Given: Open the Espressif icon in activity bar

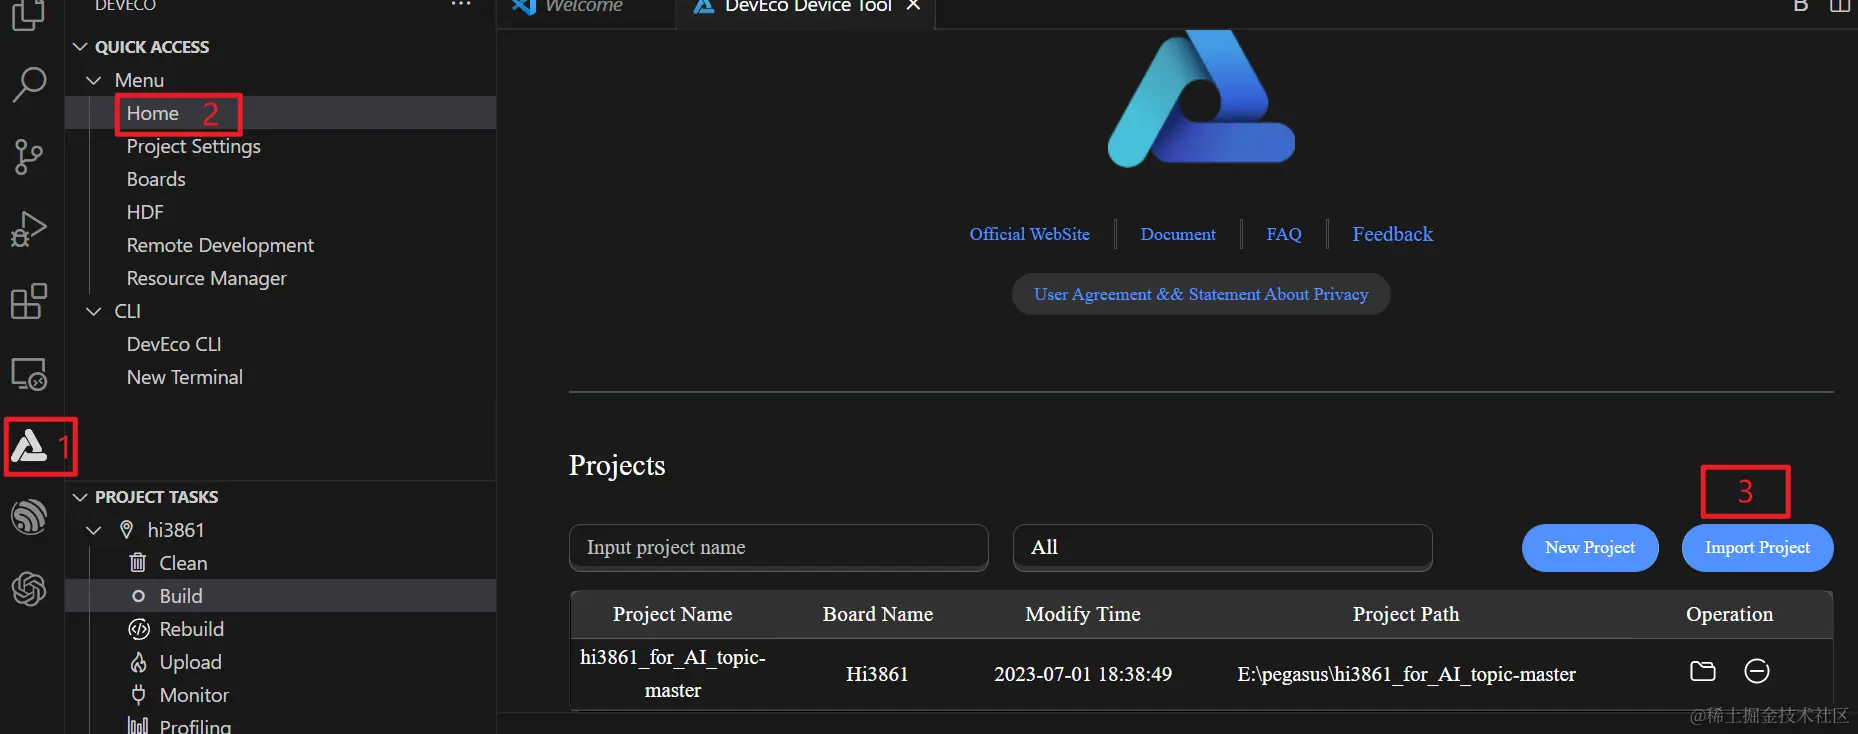Looking at the screenshot, I should [x=29, y=517].
